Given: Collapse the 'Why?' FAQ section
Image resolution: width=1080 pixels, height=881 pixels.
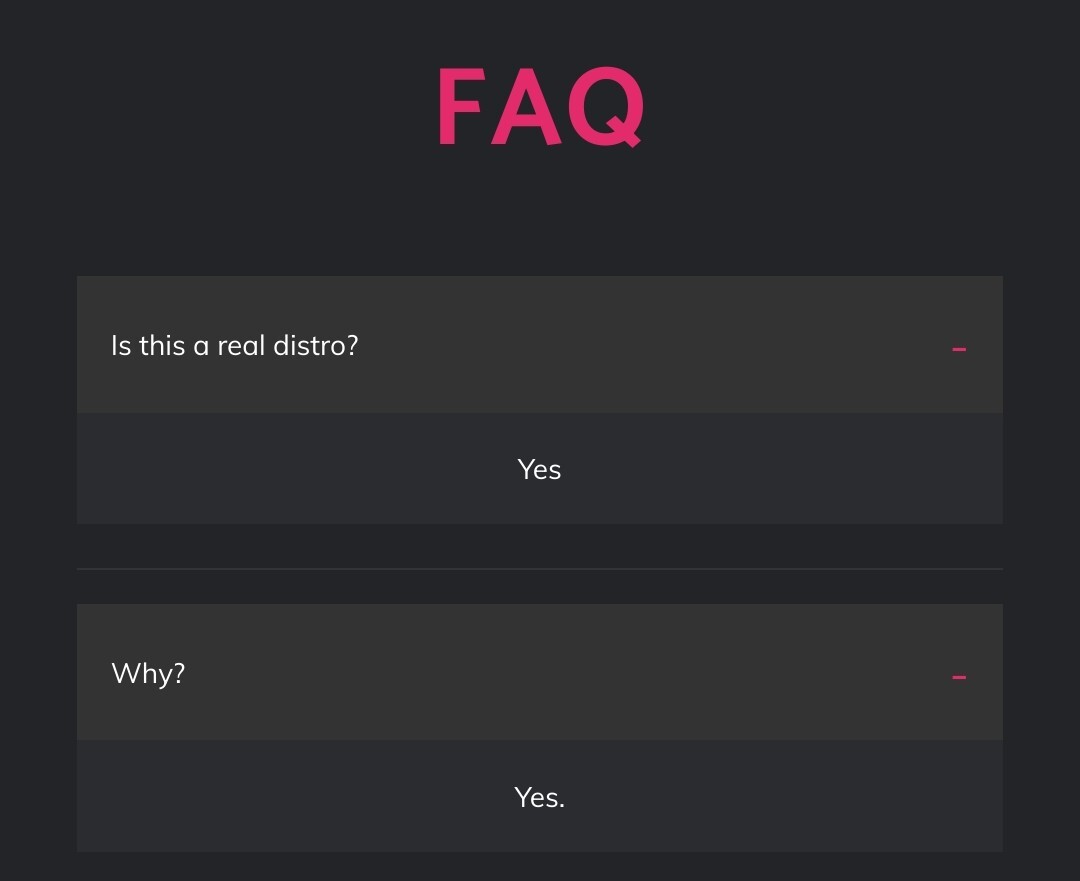Looking at the screenshot, I should click(x=959, y=677).
